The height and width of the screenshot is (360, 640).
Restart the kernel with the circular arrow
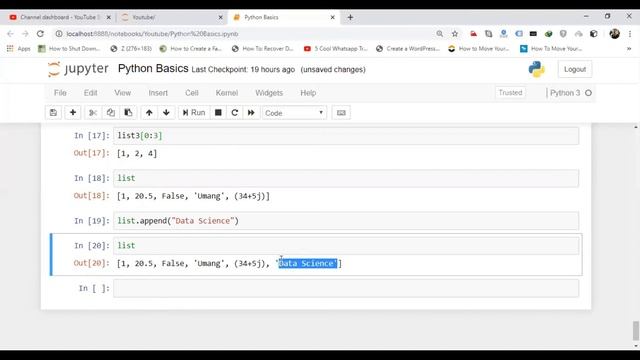pos(235,113)
